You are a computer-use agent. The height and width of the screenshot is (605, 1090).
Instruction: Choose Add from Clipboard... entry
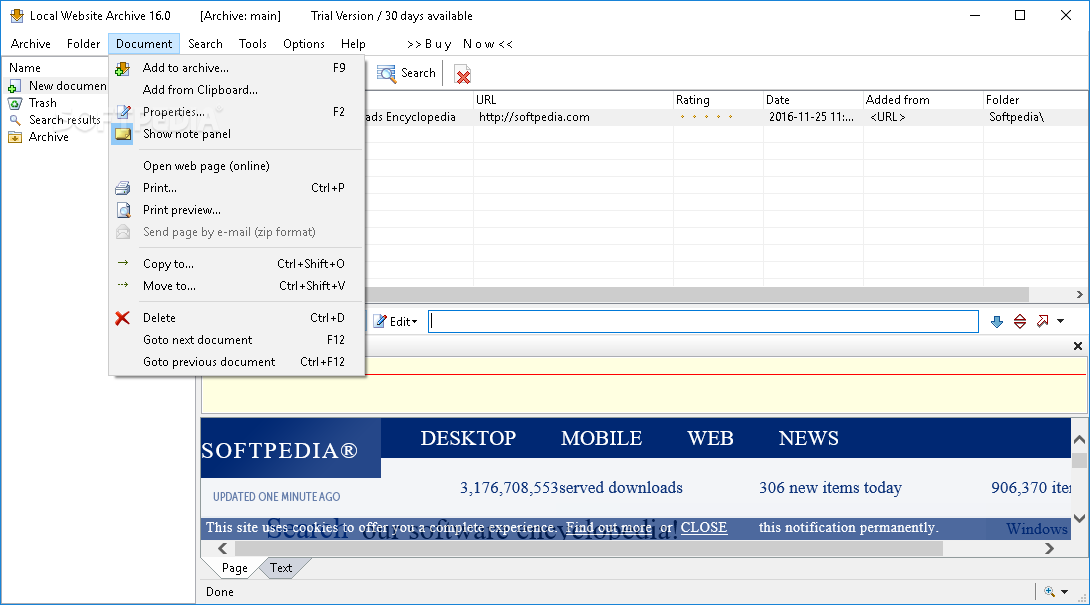pos(236,90)
